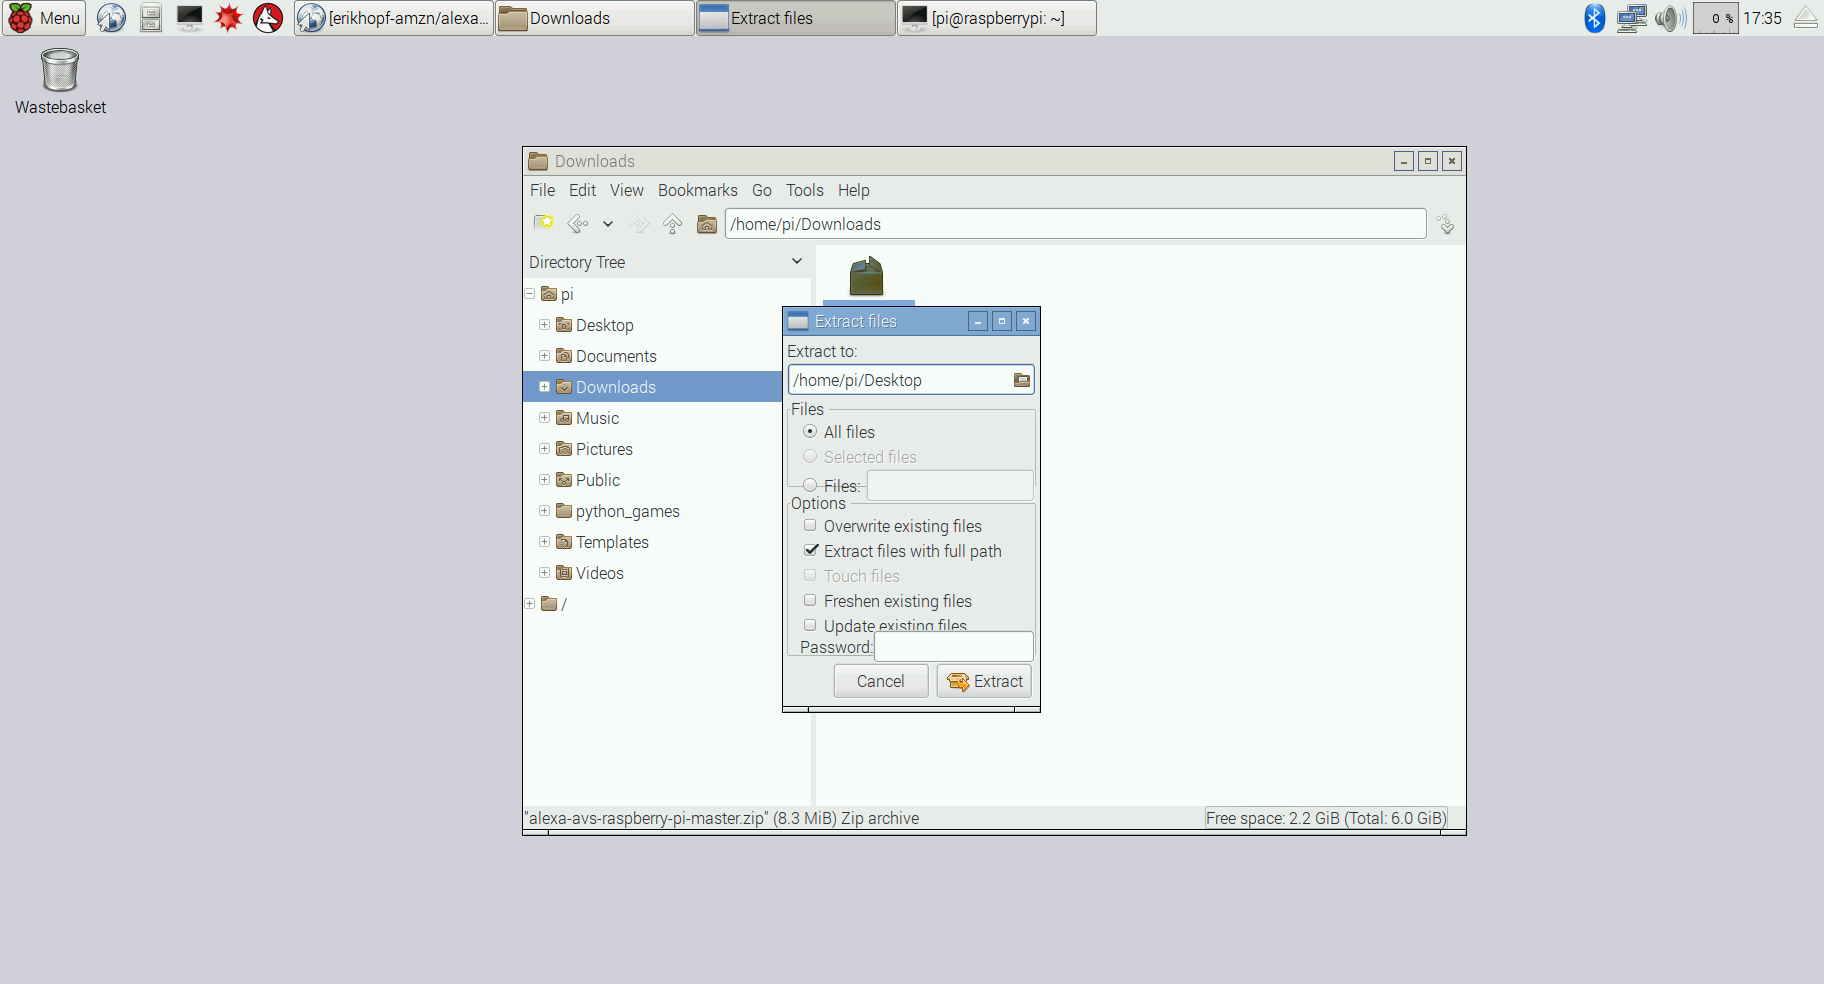Open the Tools menu
Screen dimensions: 1824x984
pyautogui.click(x=805, y=190)
